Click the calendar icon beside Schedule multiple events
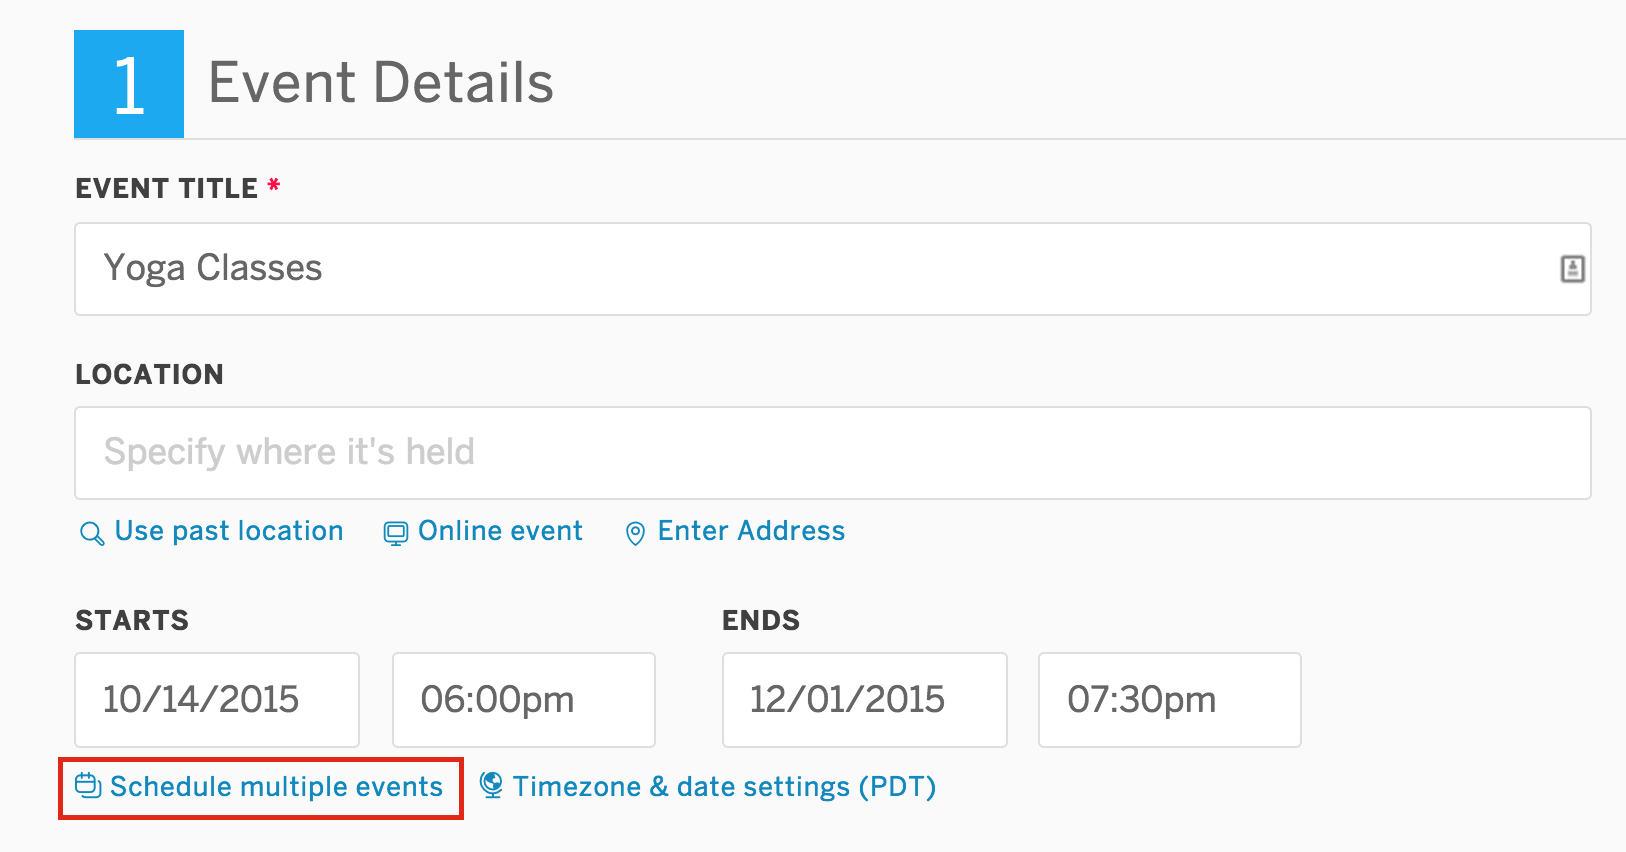Viewport: 1626px width, 852px height. [88, 786]
